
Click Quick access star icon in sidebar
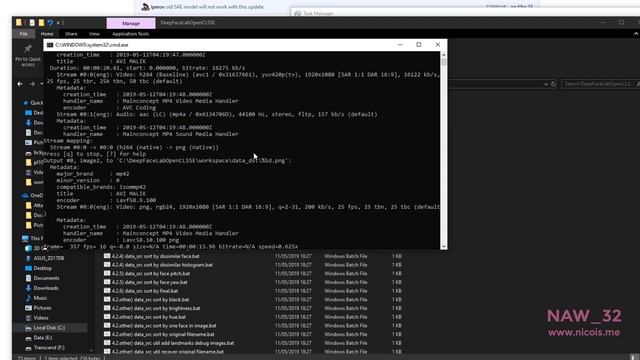(x=26, y=103)
